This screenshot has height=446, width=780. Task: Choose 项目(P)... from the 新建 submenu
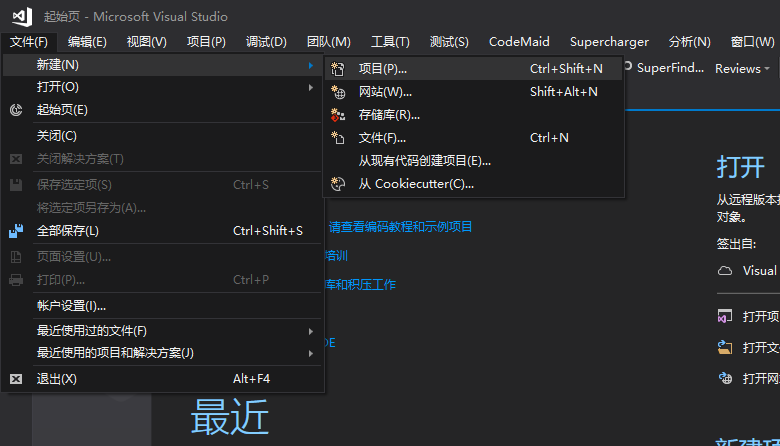pos(474,69)
